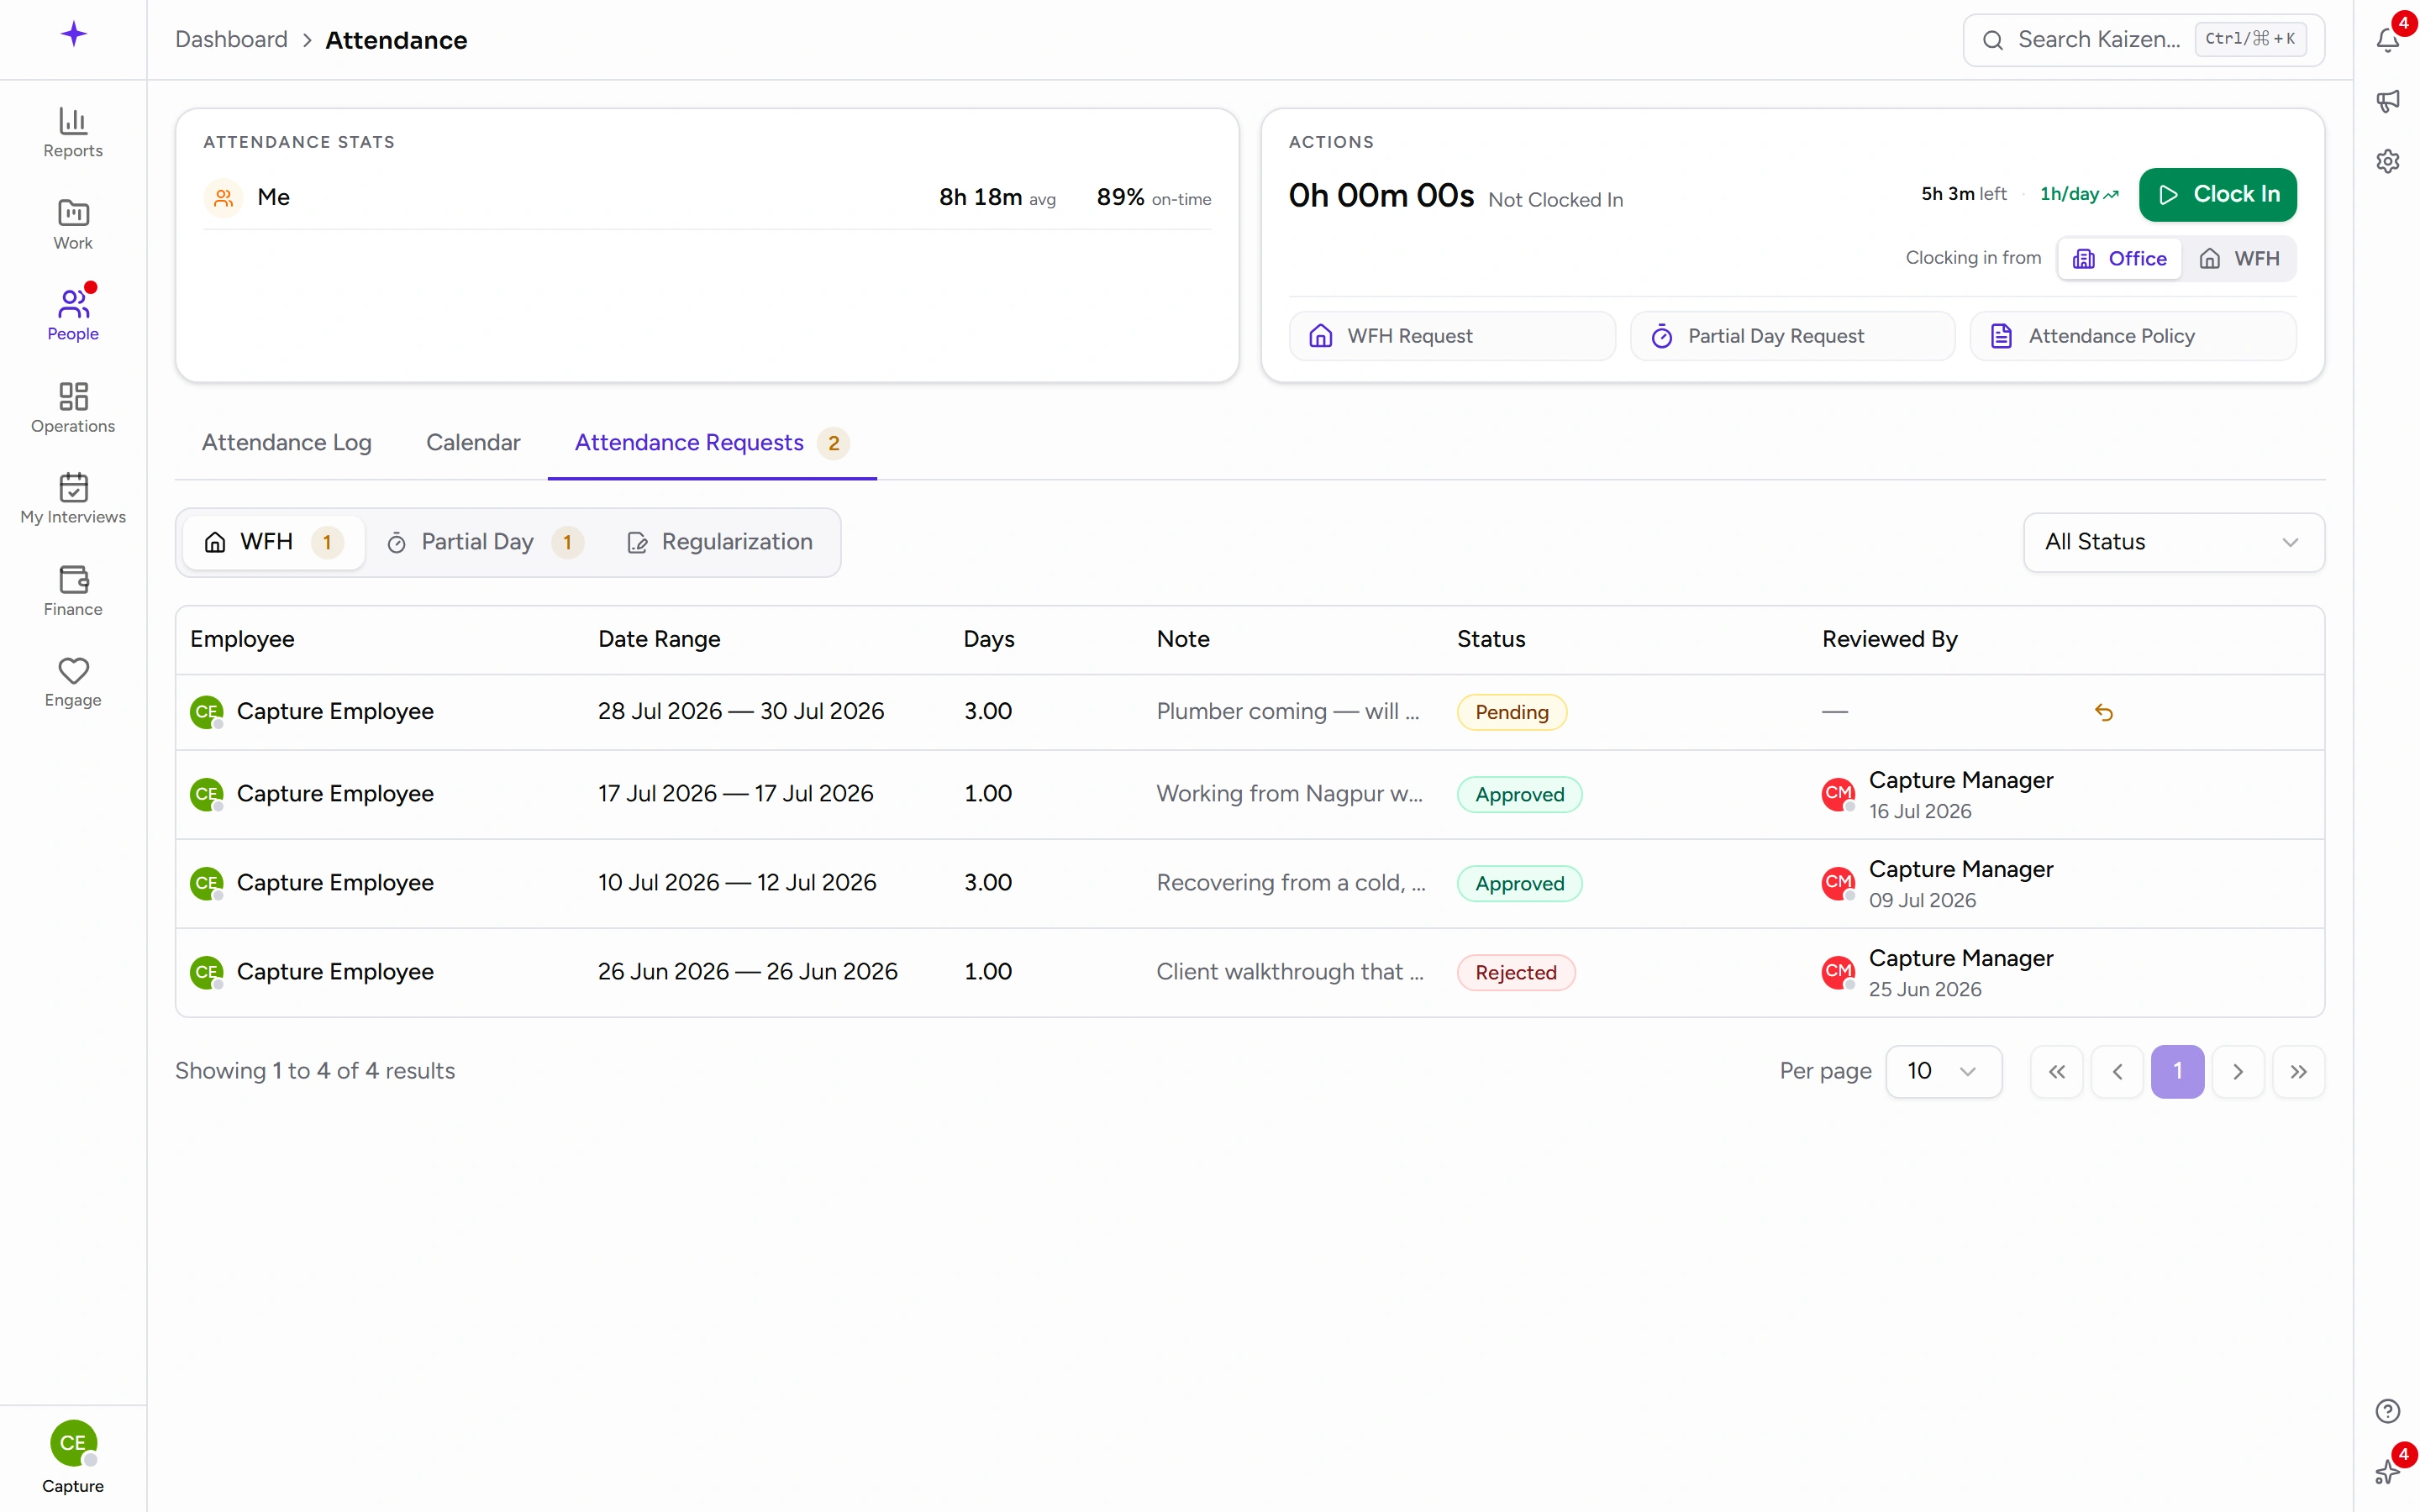Open the Finance wallet icon
Image resolution: width=2420 pixels, height=1512 pixels.
point(73,579)
